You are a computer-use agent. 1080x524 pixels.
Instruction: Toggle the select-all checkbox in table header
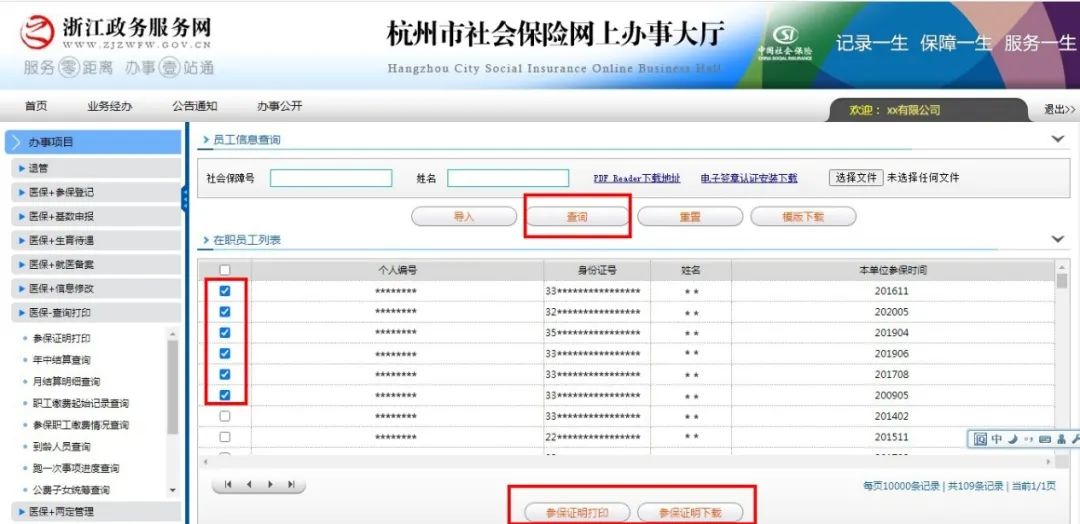(x=225, y=271)
